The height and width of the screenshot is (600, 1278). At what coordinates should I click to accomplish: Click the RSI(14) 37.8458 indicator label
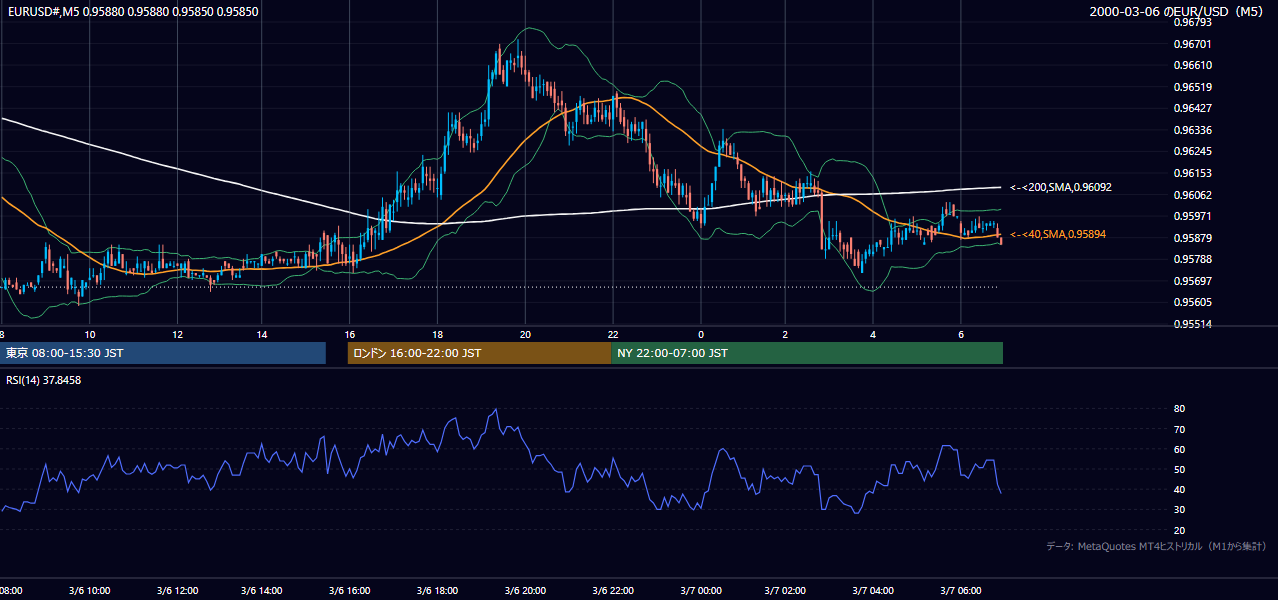tap(44, 380)
